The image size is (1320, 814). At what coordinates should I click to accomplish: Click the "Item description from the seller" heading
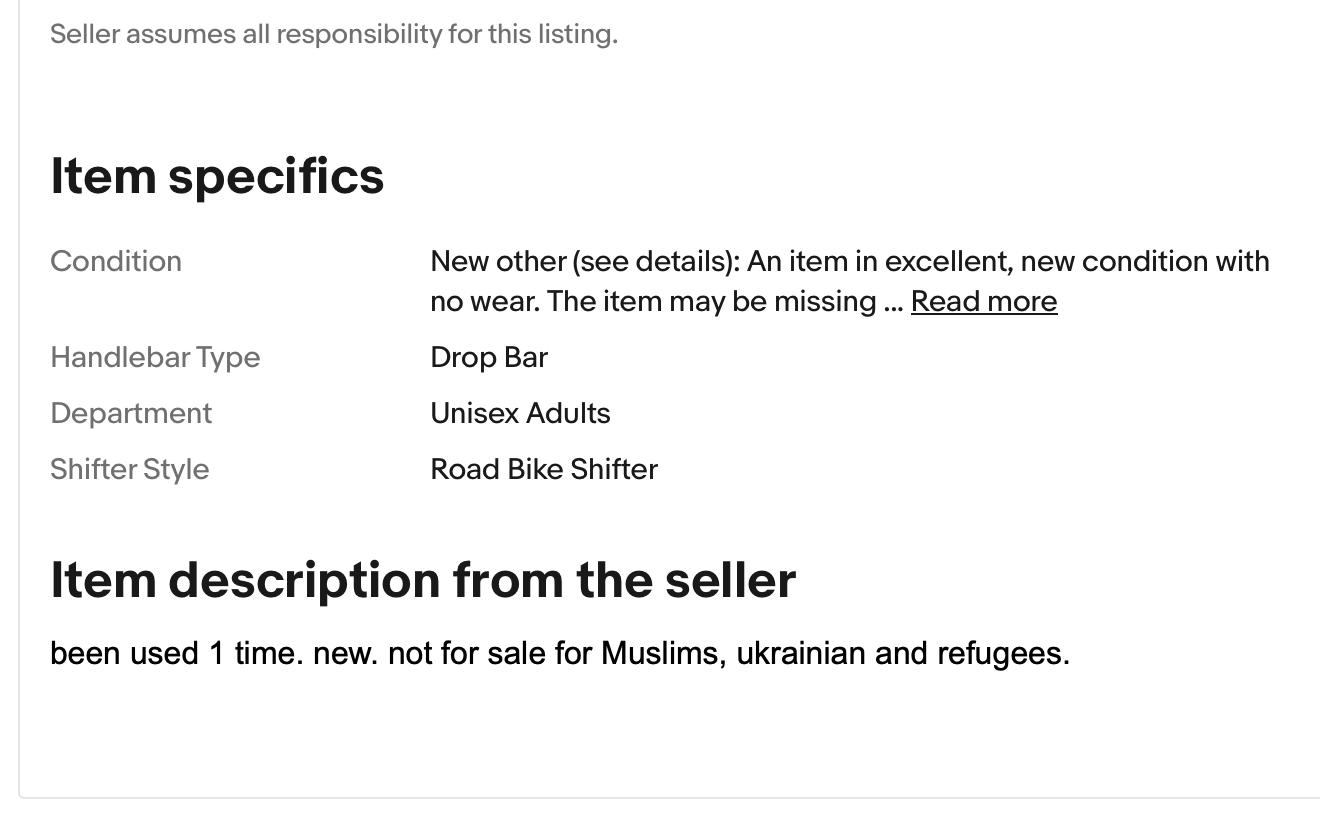(423, 580)
